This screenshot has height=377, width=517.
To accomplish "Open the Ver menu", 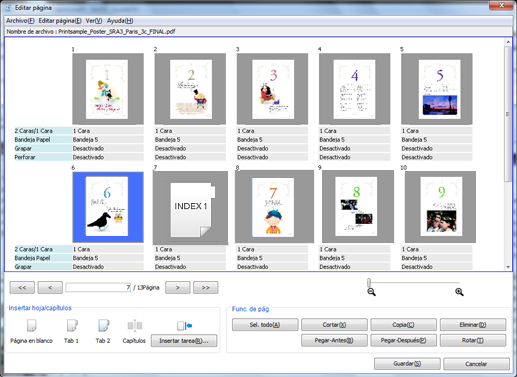I will pyautogui.click(x=94, y=21).
